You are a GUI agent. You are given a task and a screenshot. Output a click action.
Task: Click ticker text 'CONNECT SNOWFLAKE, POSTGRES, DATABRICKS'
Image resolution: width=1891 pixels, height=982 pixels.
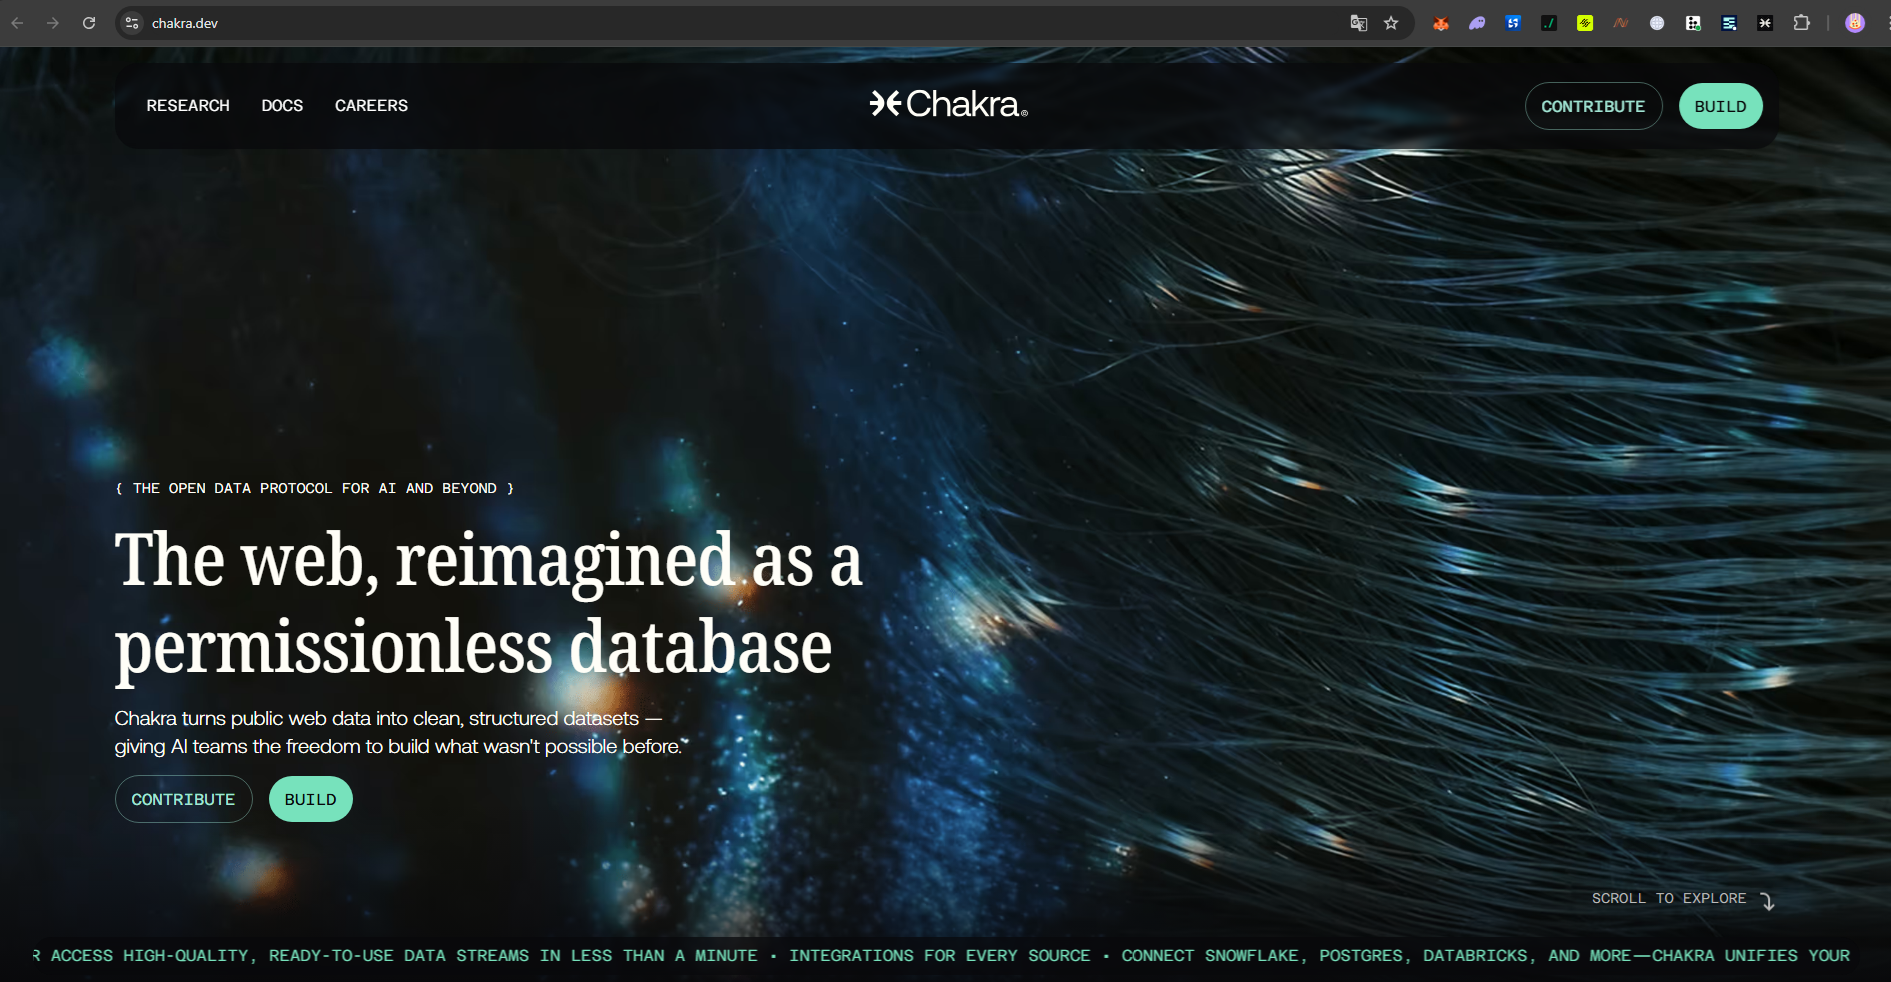(1328, 955)
